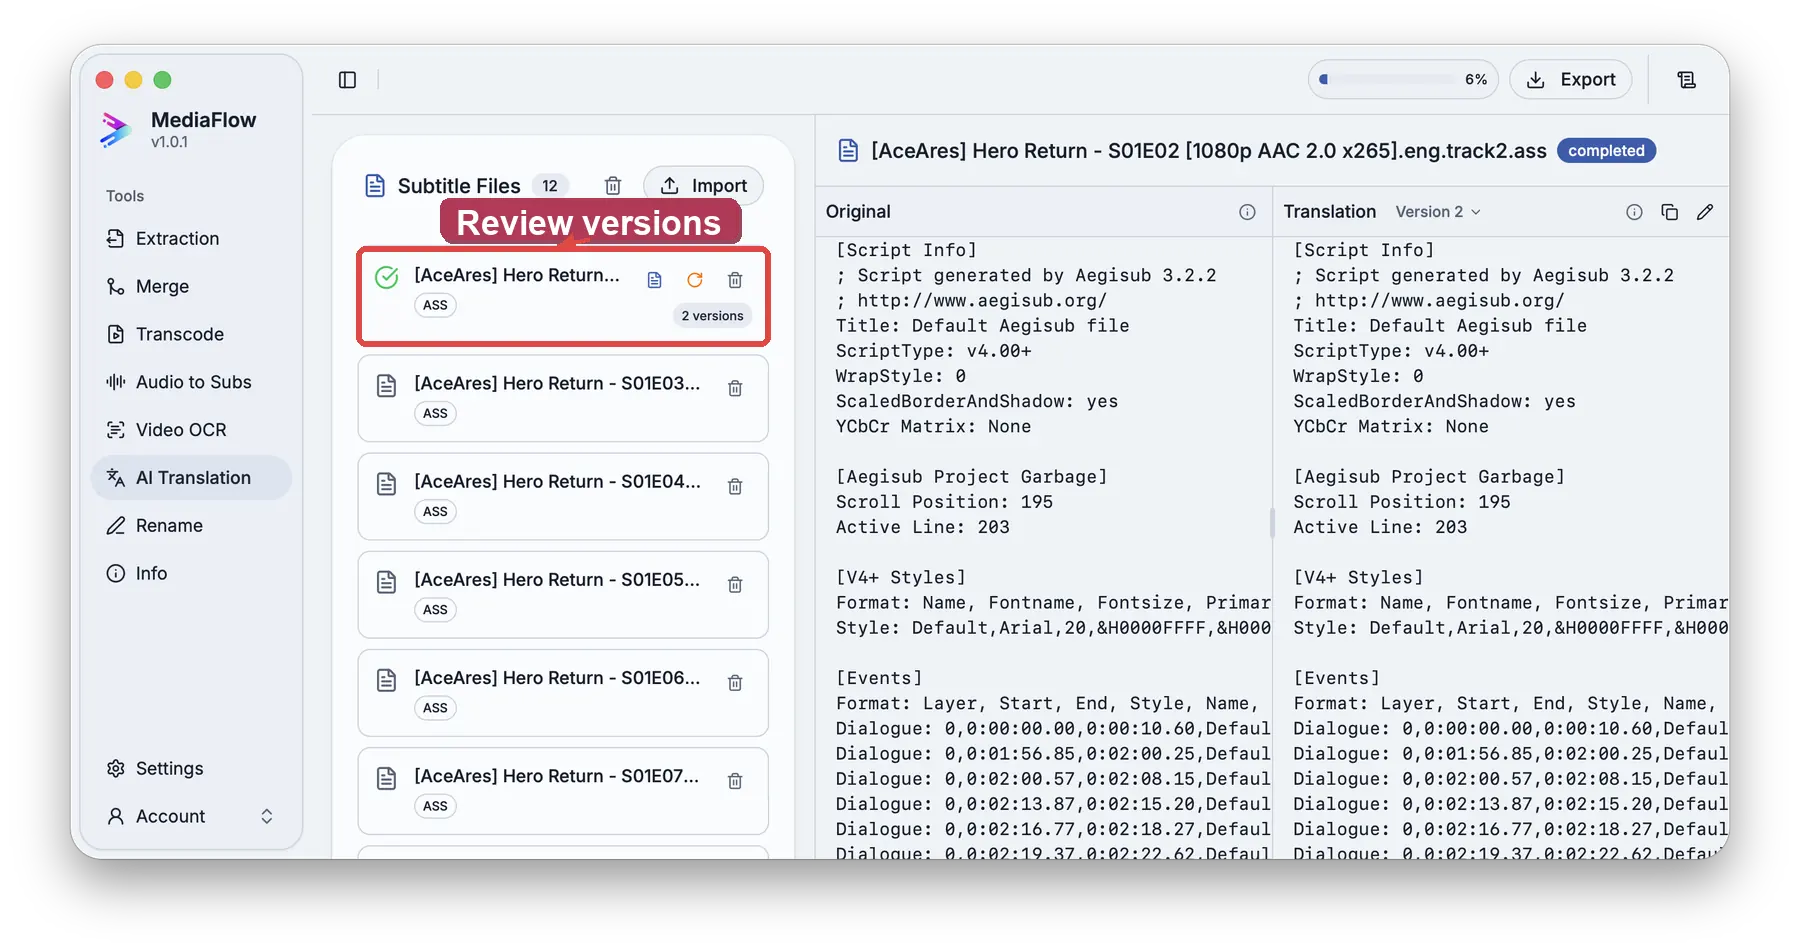Click the document icon on S01E06 item
The image size is (1800, 949).
(x=387, y=680)
